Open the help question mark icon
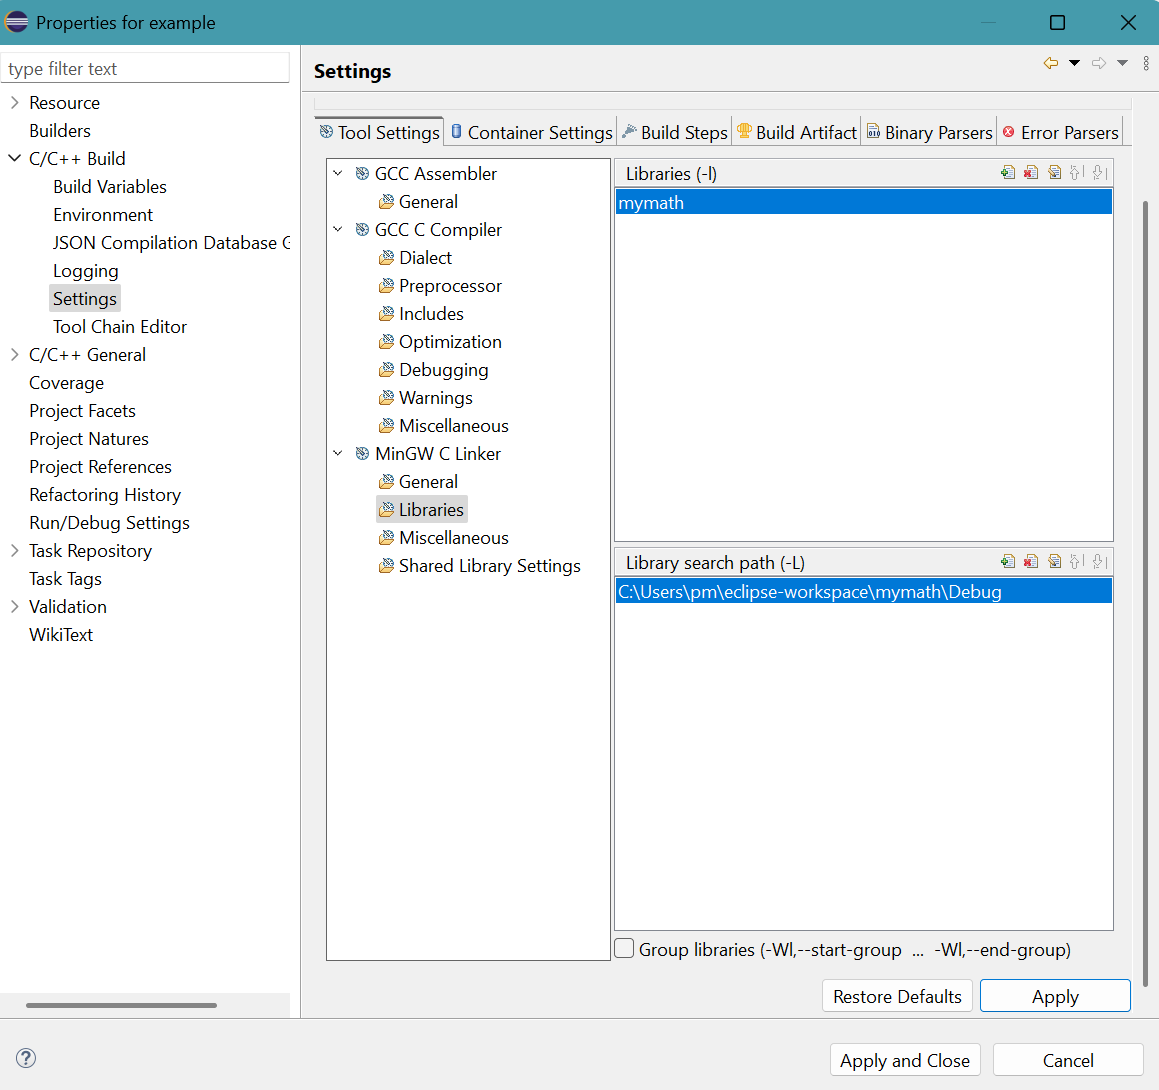Viewport: 1159px width, 1090px height. pos(27,1058)
